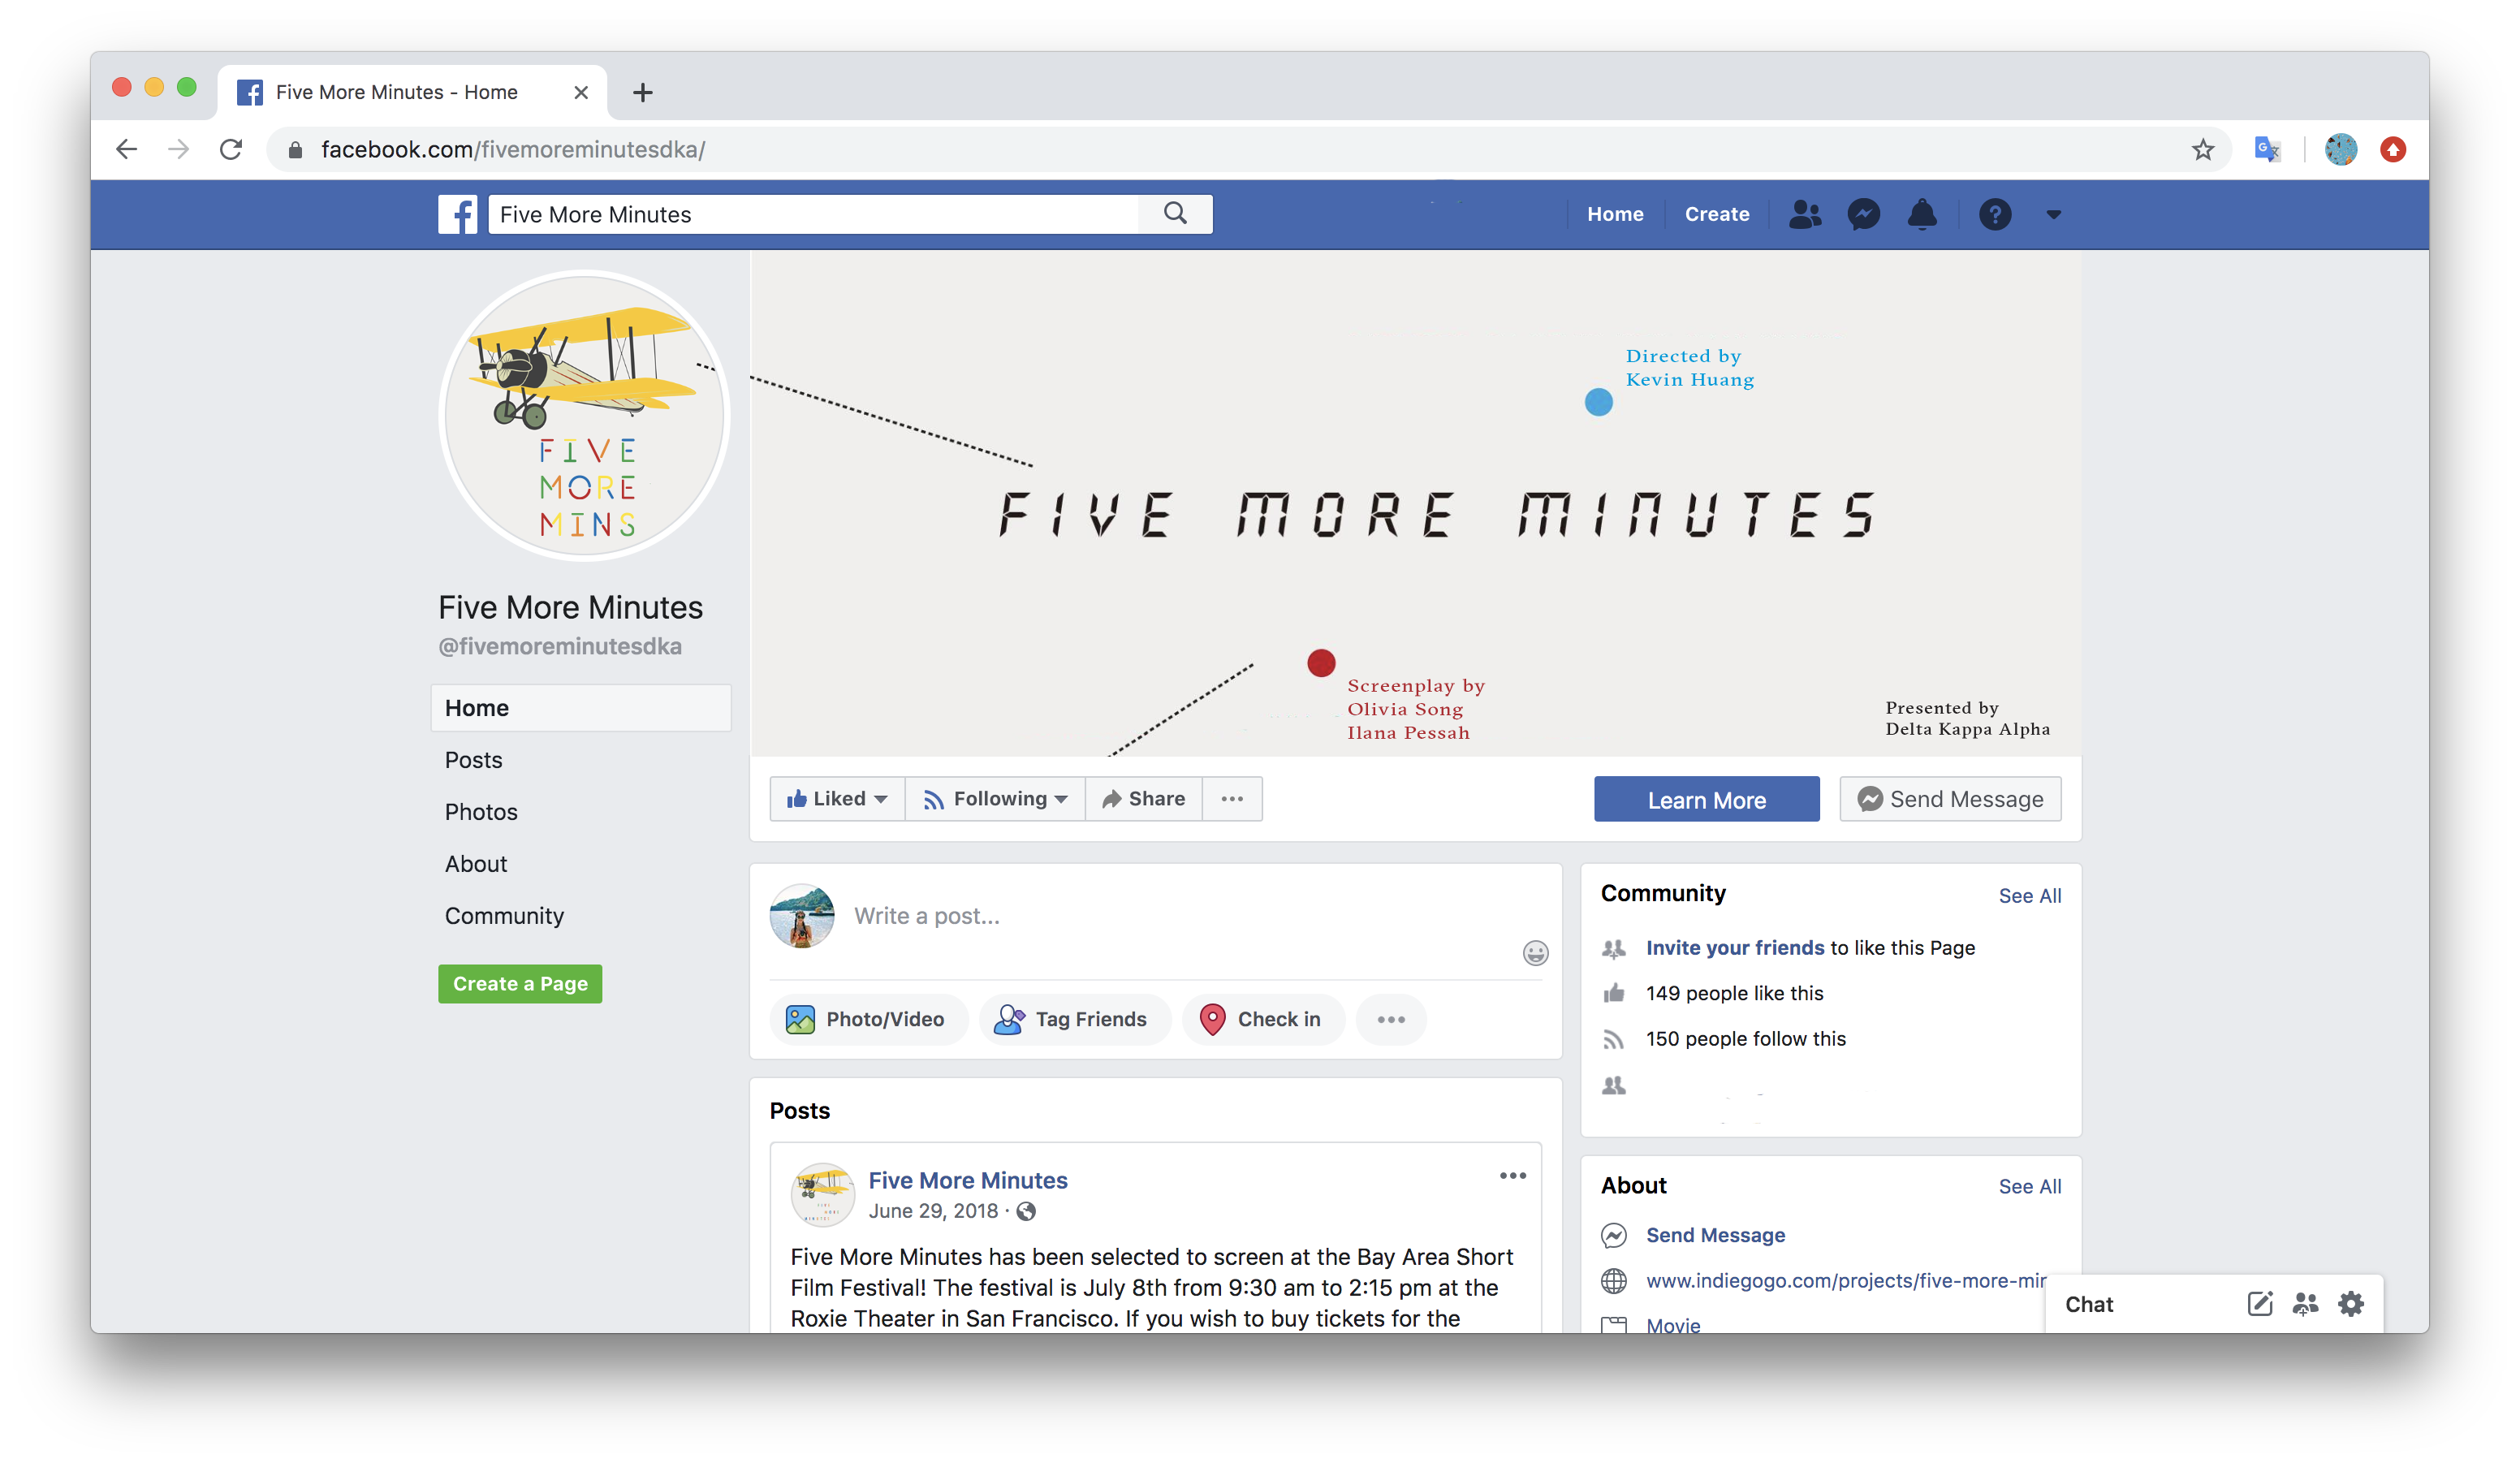Click the browser forward arrow
The width and height of the screenshot is (2520, 1463).
(178, 149)
